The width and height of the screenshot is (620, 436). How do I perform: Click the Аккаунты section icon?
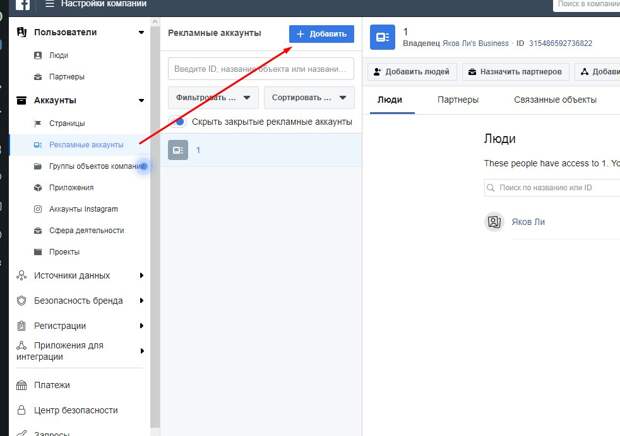click(21, 100)
